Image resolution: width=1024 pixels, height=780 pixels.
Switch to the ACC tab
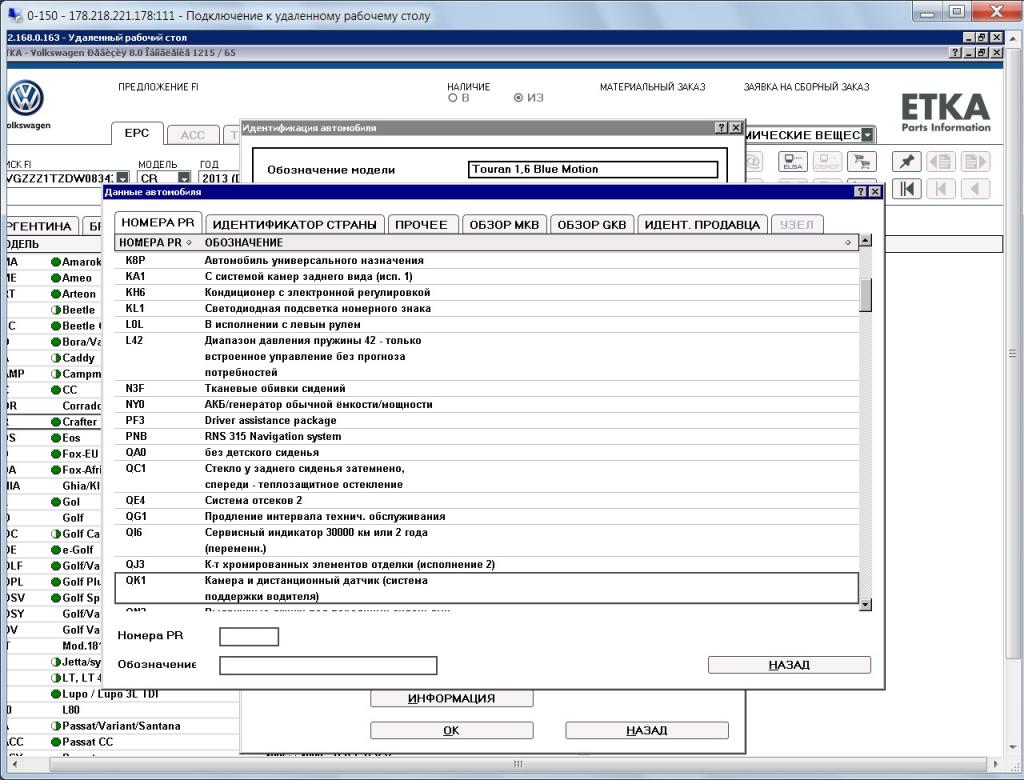click(x=193, y=135)
